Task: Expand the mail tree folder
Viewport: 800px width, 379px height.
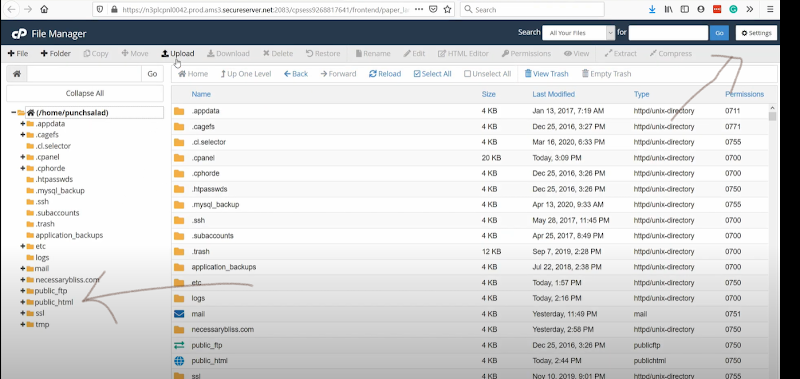Action: (x=22, y=268)
